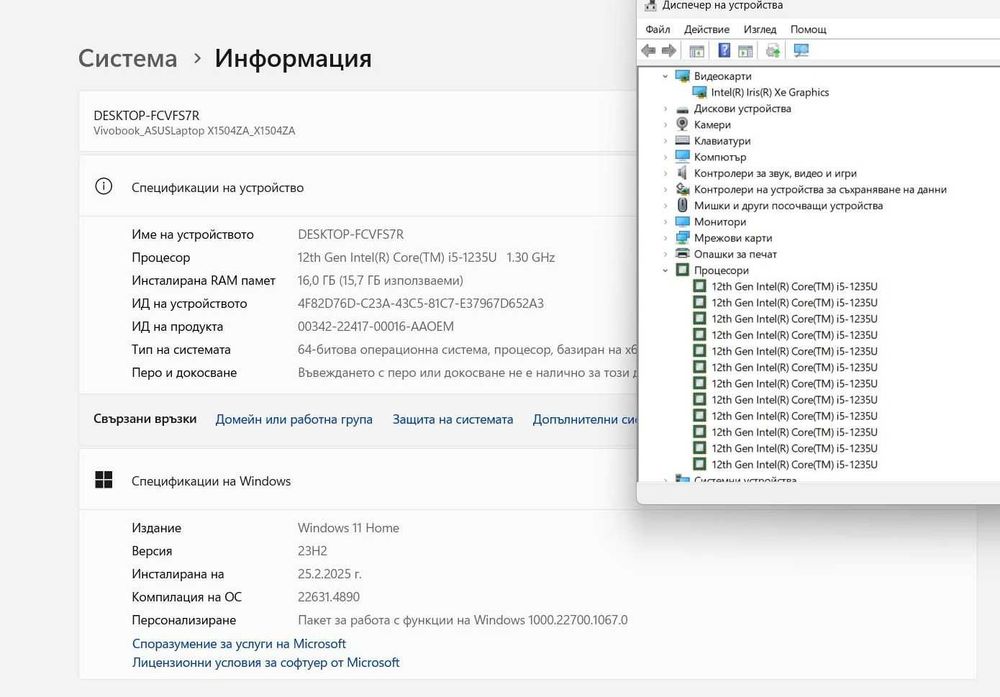Expand the Дискови устройства node
The width and height of the screenshot is (1000, 697).
point(665,109)
